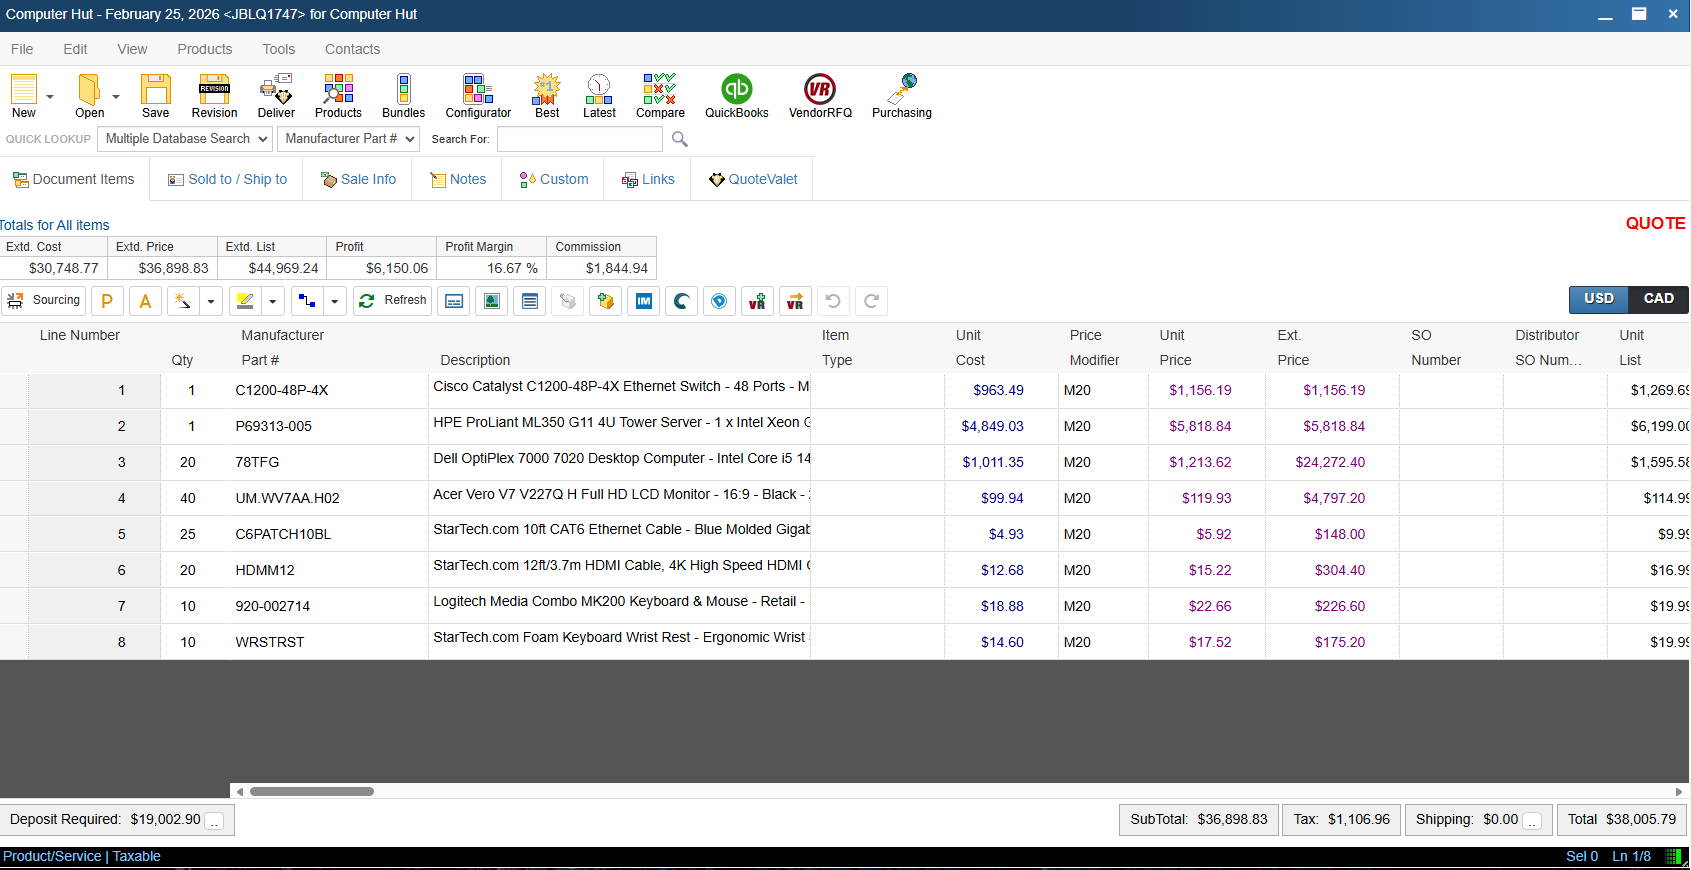Launch the Compare pricing tool
This screenshot has width=1691, height=870.
[660, 96]
